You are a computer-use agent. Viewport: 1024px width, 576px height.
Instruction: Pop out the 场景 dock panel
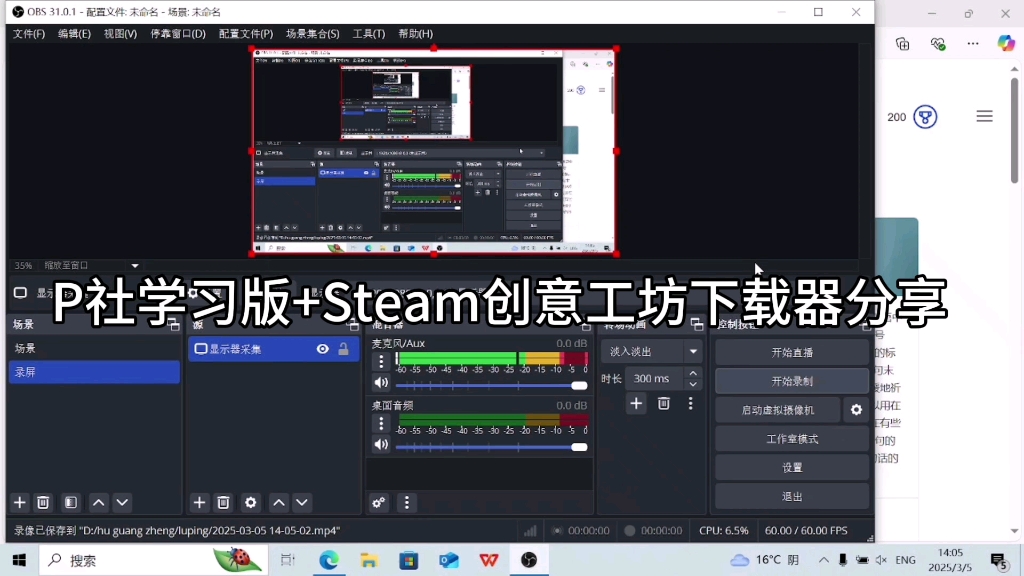(x=174, y=325)
